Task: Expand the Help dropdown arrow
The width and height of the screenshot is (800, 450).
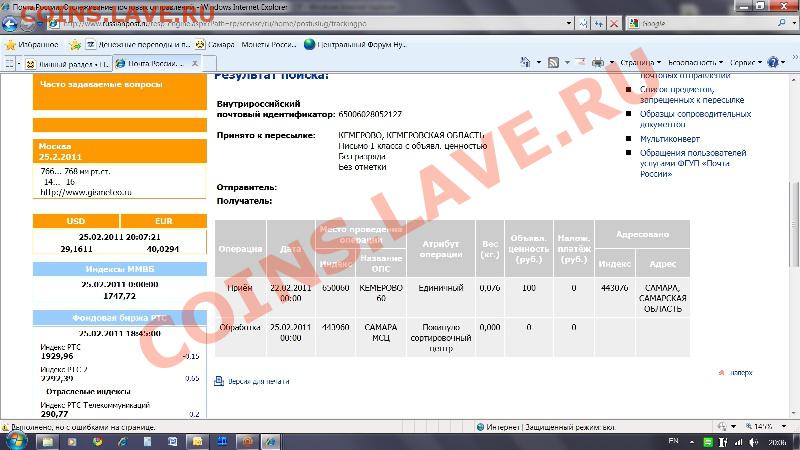Action: pyautogui.click(x=783, y=62)
